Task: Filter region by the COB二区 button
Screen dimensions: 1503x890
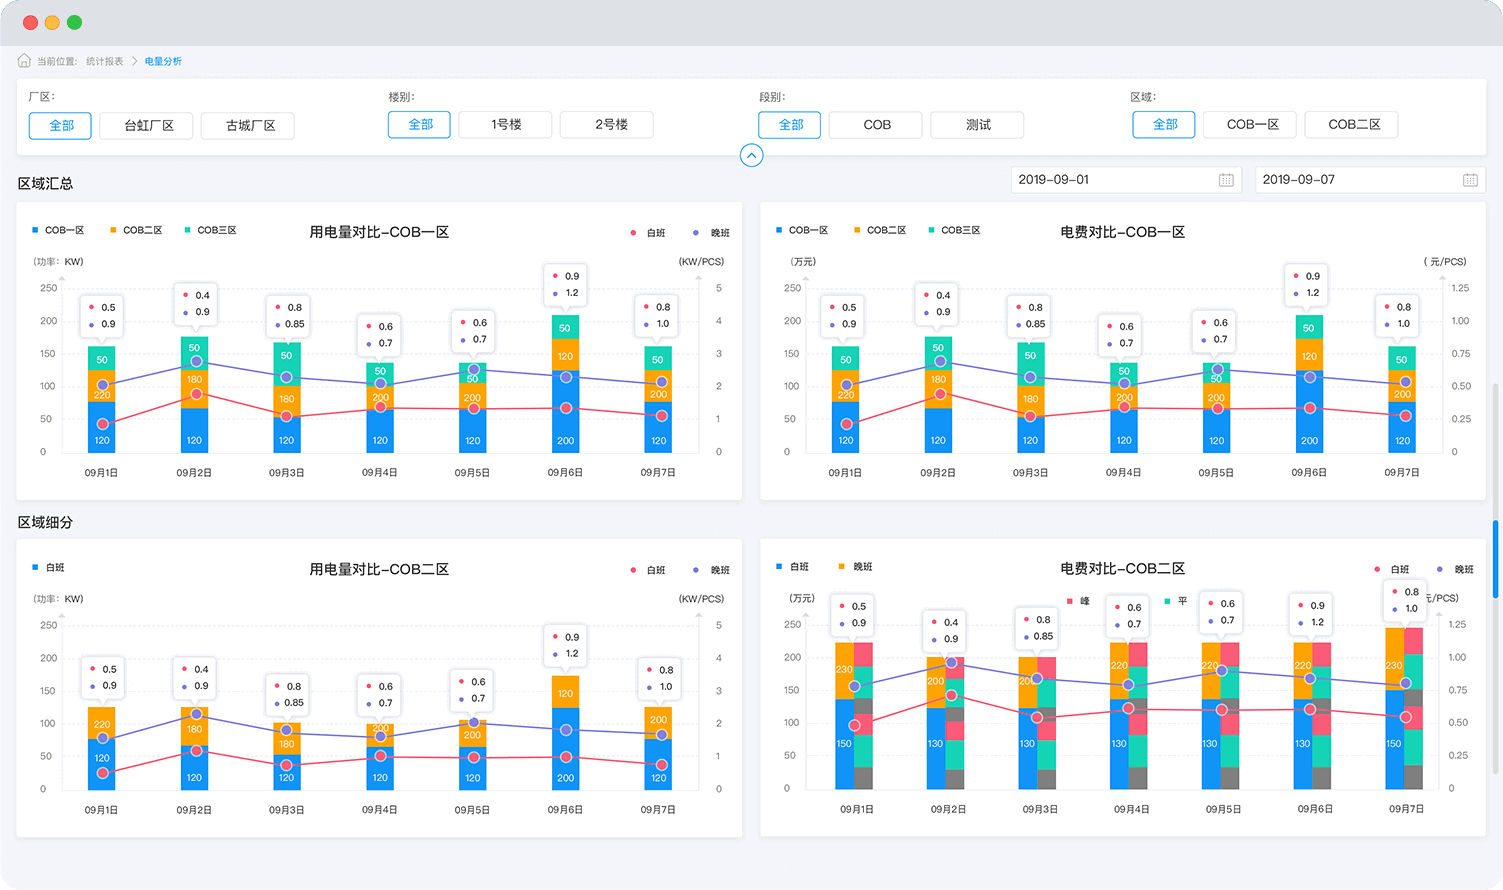Action: (x=1352, y=125)
